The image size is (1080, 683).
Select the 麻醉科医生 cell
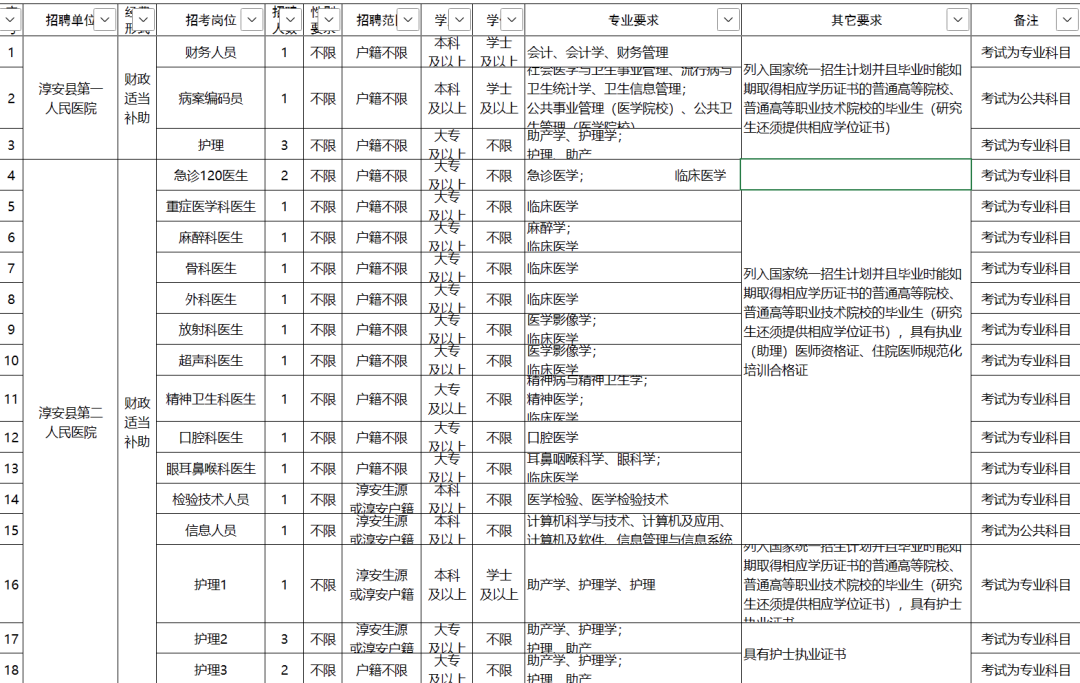pos(211,238)
